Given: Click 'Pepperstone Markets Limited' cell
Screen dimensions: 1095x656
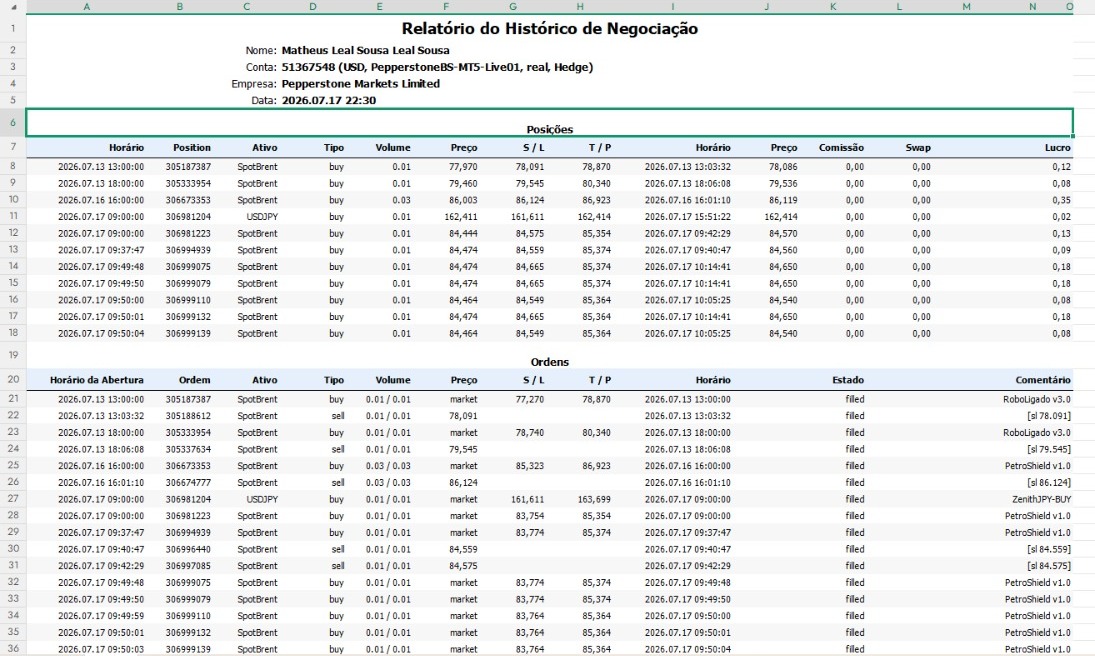Looking at the screenshot, I should 360,84.
